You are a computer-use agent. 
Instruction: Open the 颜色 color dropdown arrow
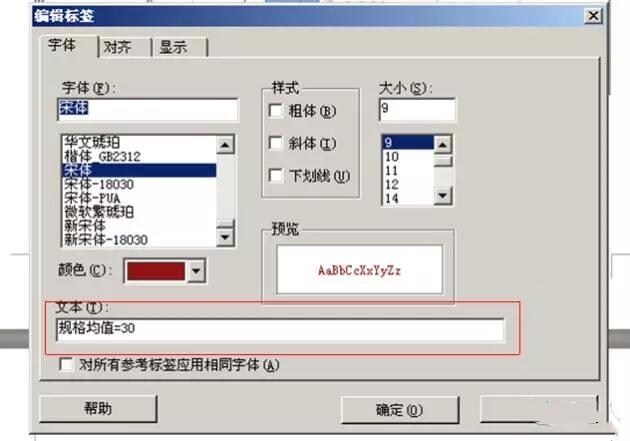tap(196, 271)
